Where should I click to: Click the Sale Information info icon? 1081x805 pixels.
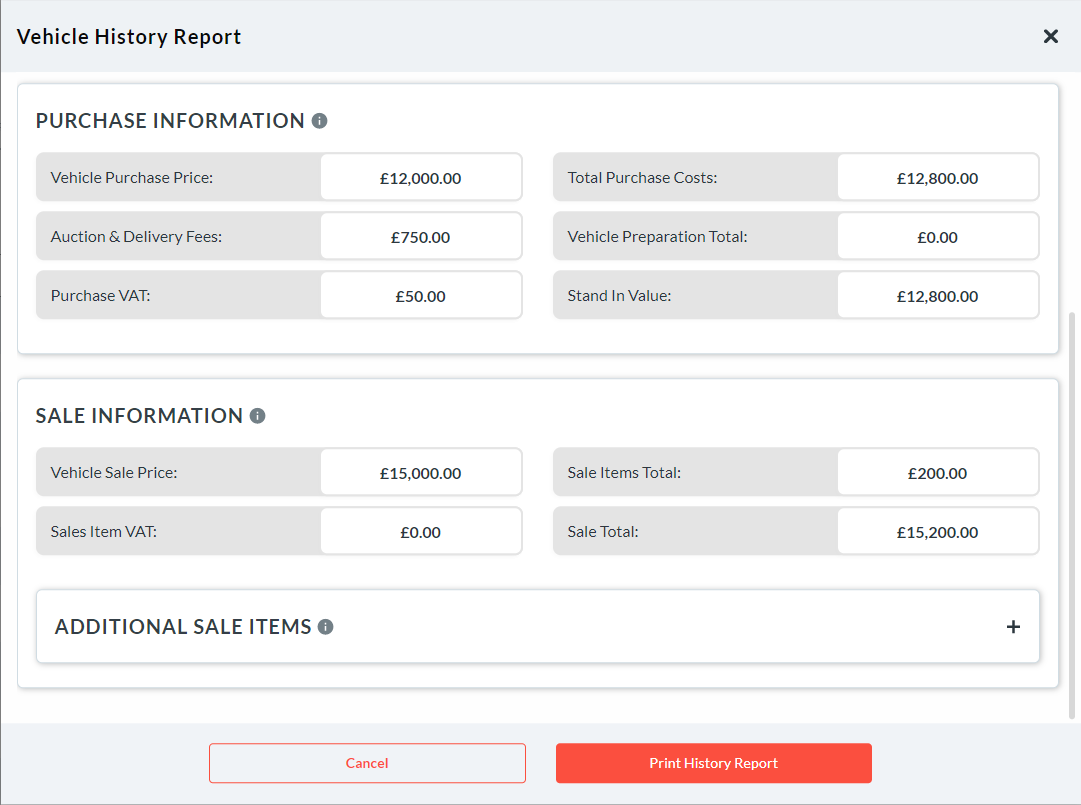(x=258, y=416)
